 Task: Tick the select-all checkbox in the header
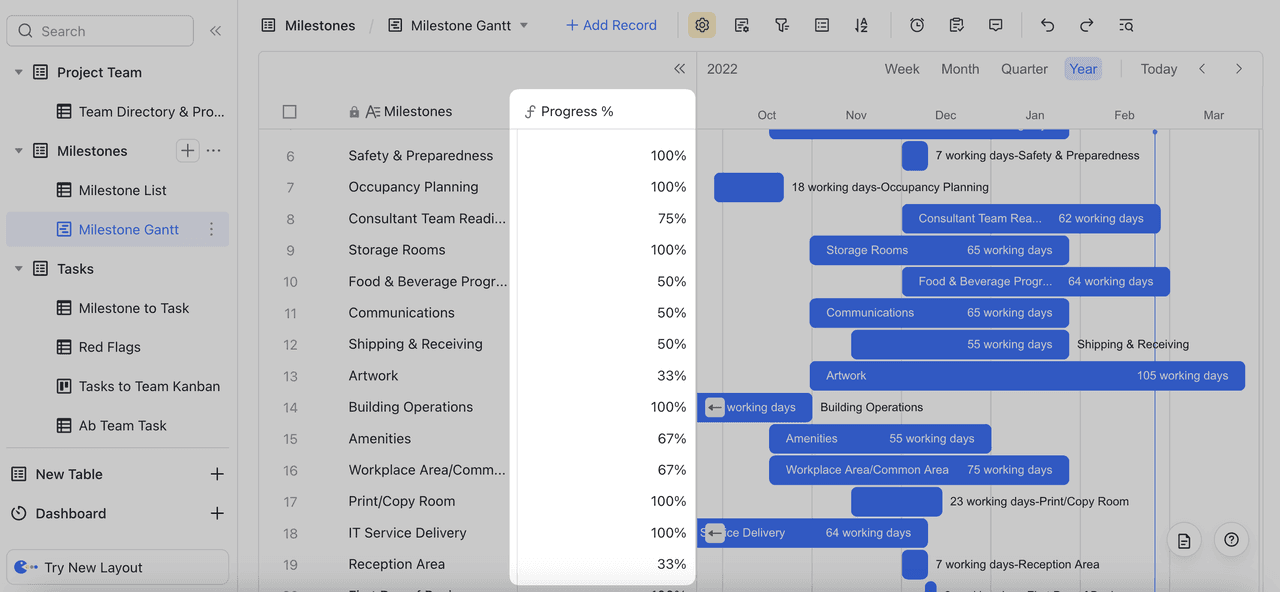click(x=290, y=112)
